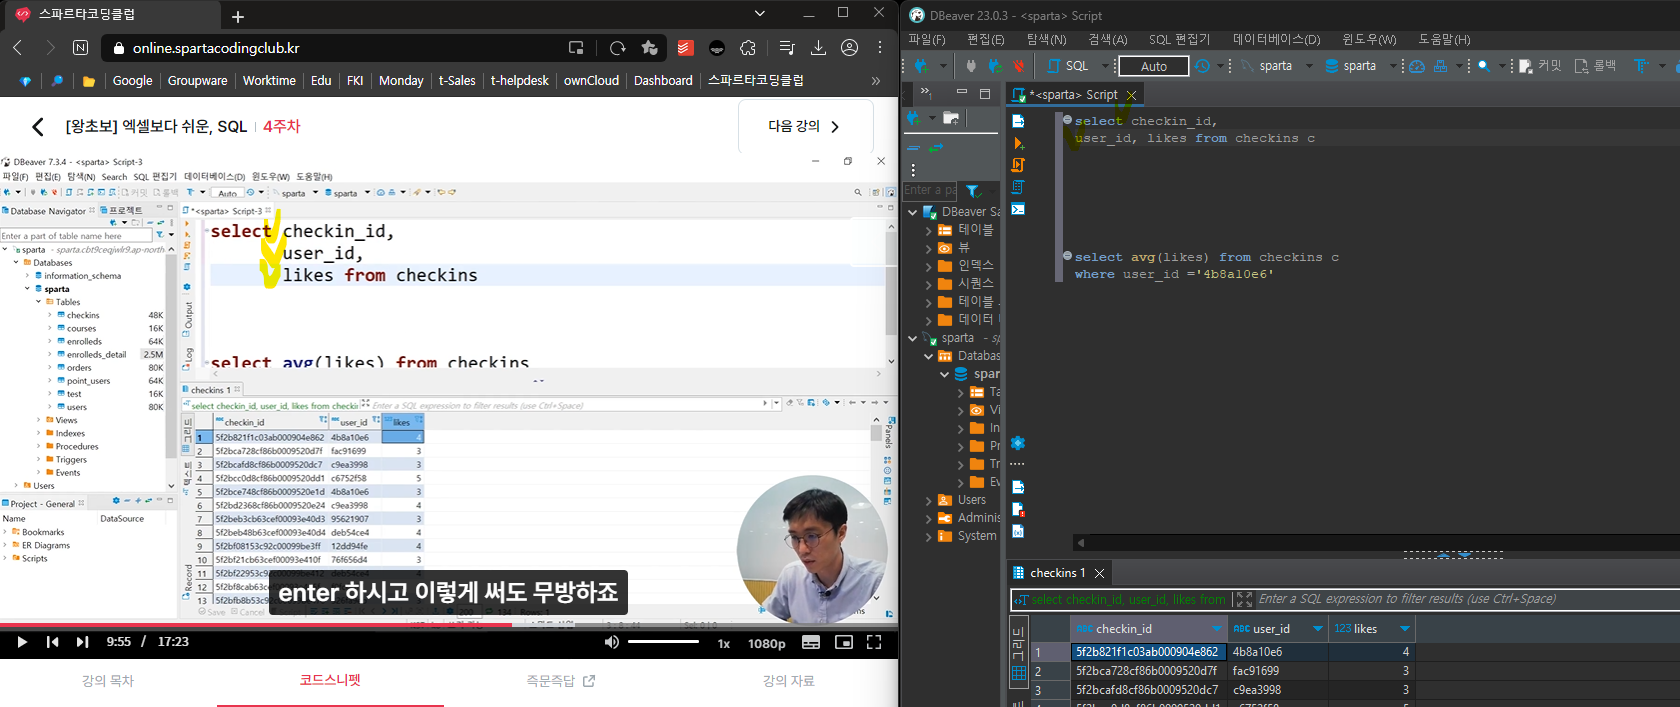Click DBeaver new connection toolbar icon
The width and height of the screenshot is (1680, 707).
(x=922, y=66)
